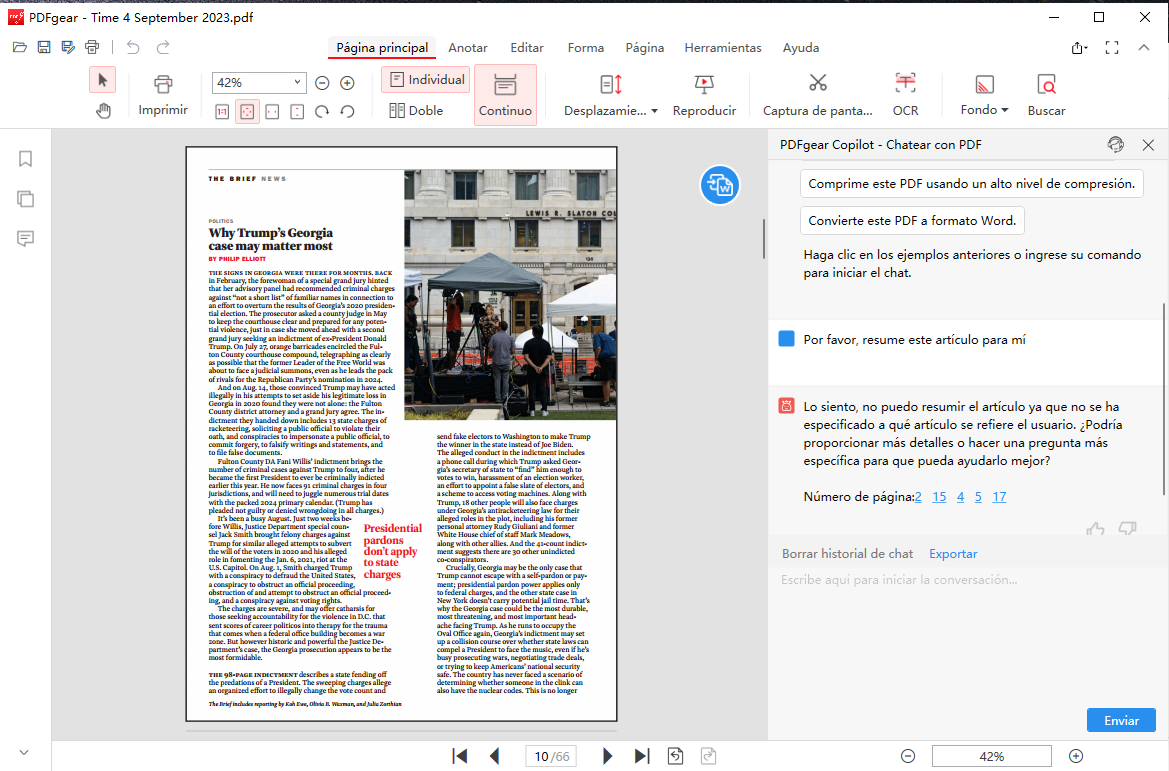Save the PDF document
Image resolution: width=1169 pixels, height=771 pixels.
[x=43, y=46]
